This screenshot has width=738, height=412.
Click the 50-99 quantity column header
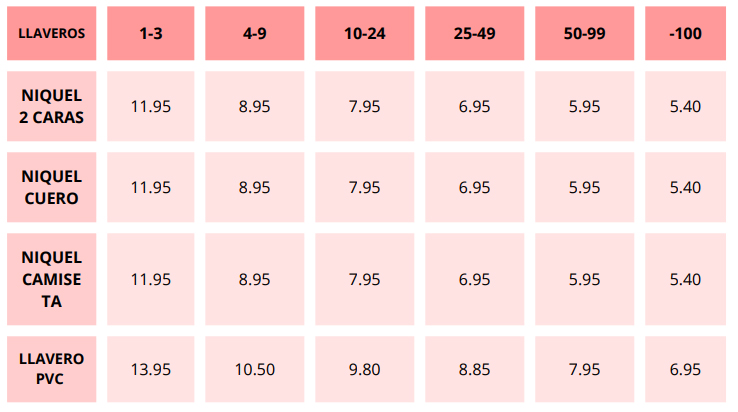[584, 33]
